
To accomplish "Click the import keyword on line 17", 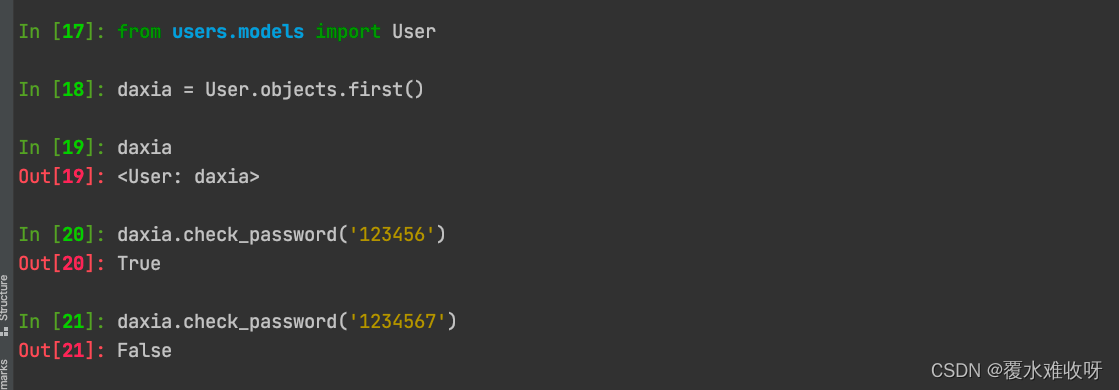I will click(x=348, y=33).
